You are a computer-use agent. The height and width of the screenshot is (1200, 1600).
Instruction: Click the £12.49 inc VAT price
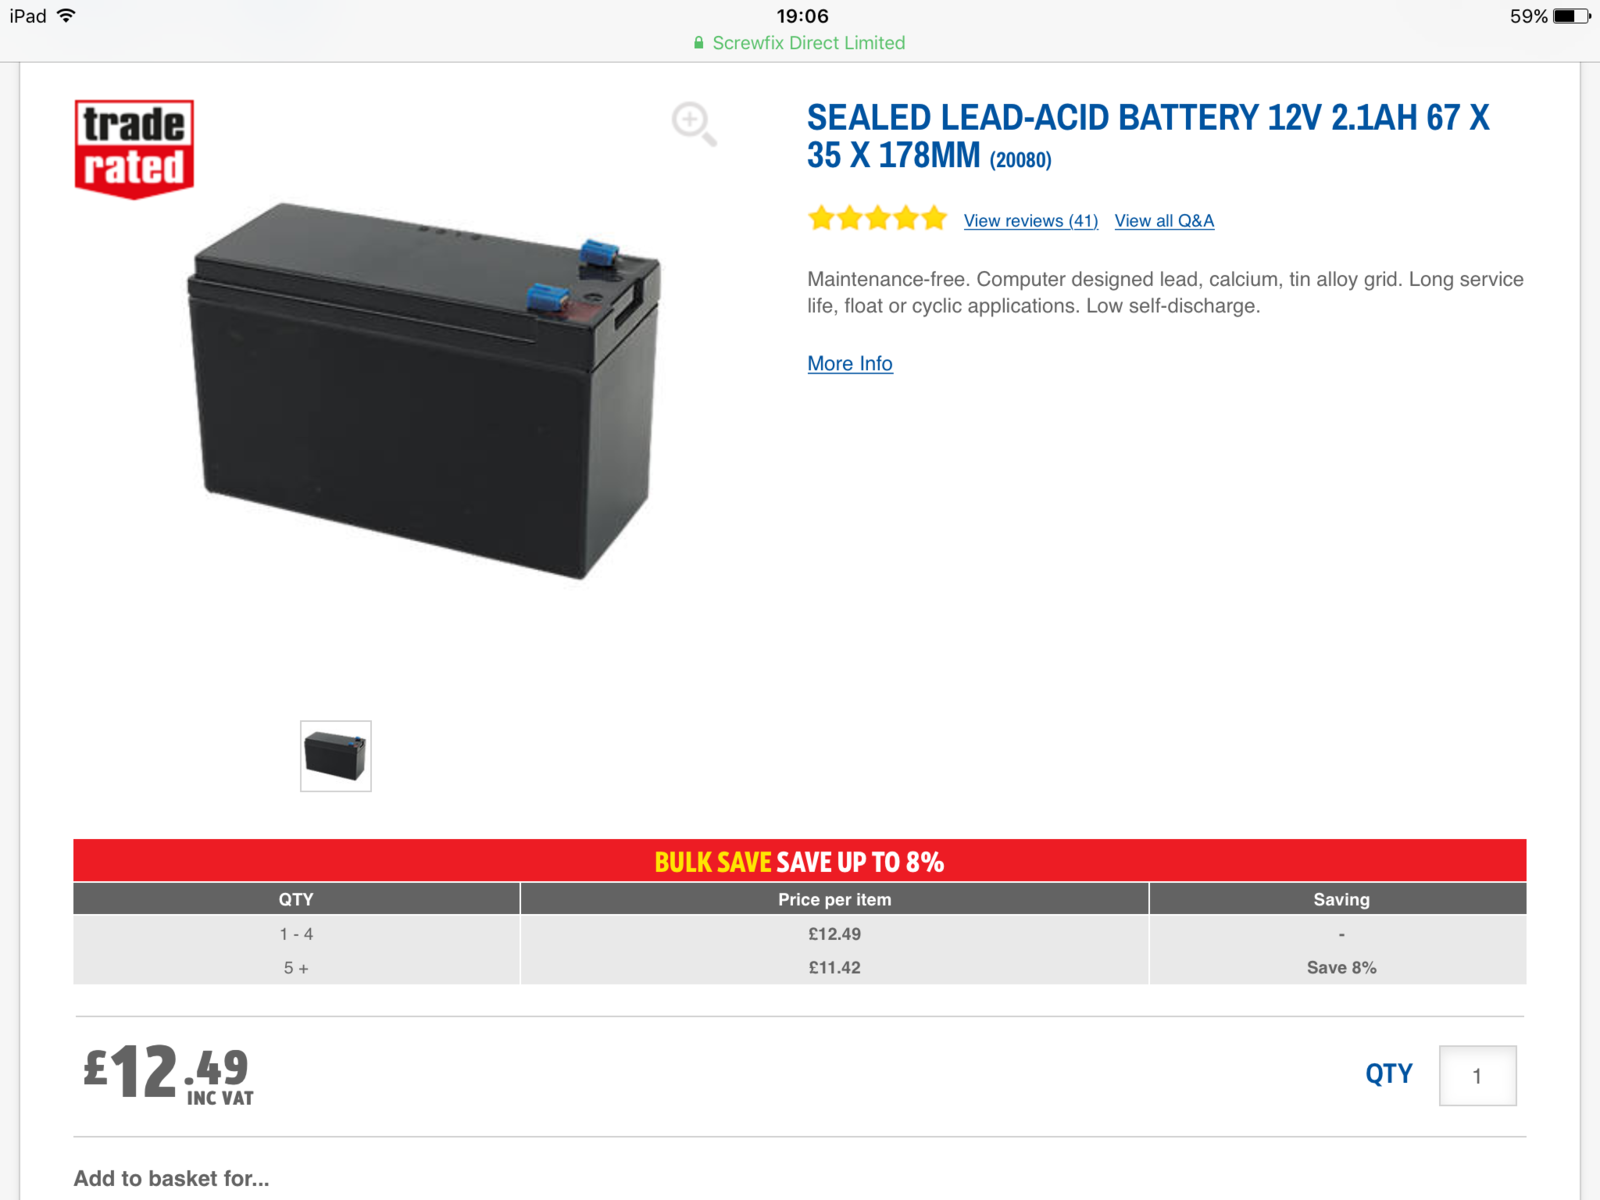(x=168, y=1074)
